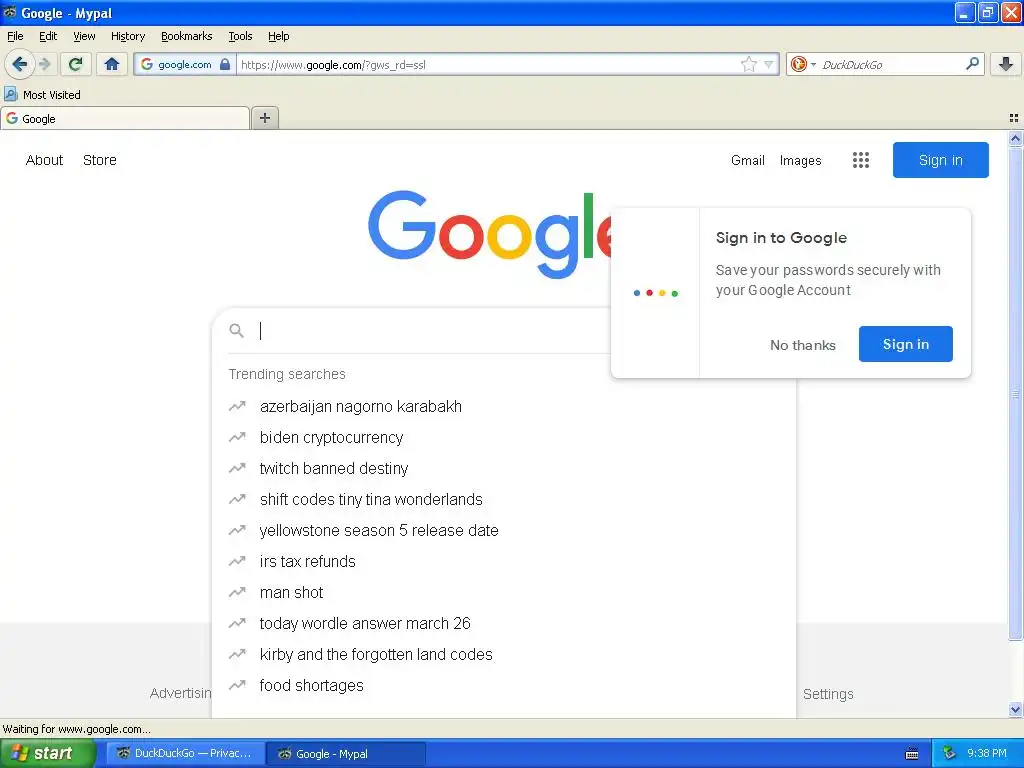Click the keyboard icon in taskbar

[912, 754]
